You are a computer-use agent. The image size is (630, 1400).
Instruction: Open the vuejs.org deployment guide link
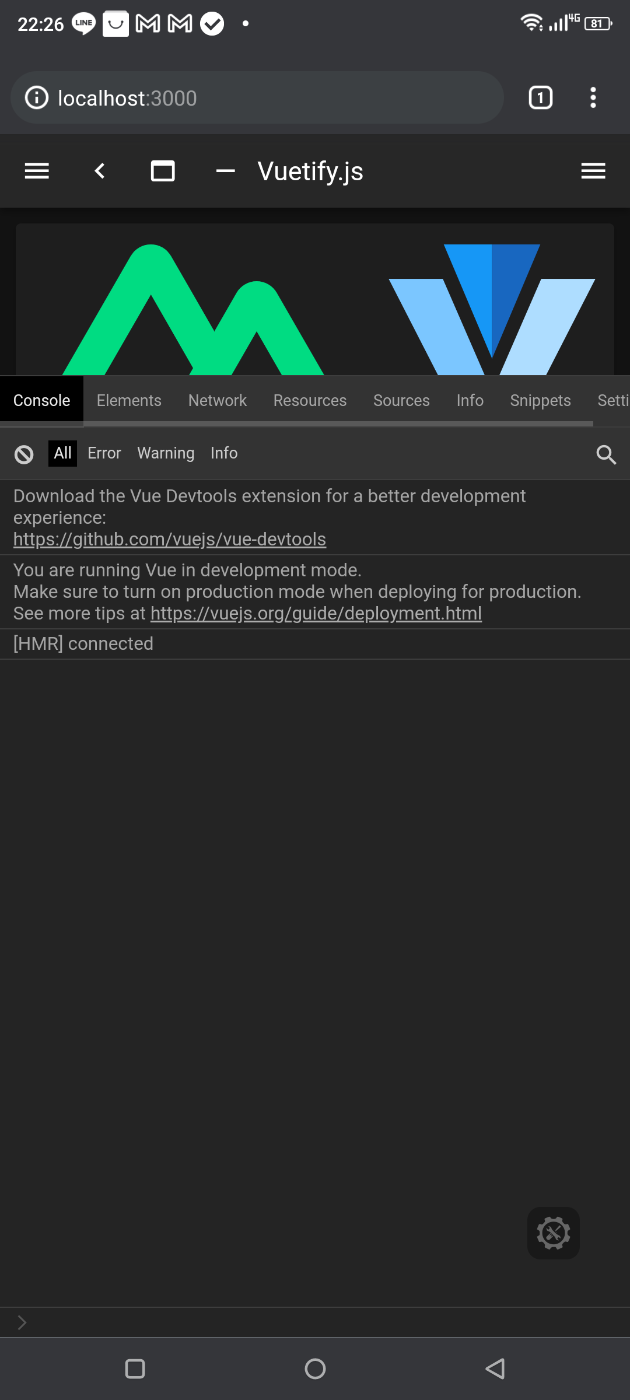click(x=316, y=613)
